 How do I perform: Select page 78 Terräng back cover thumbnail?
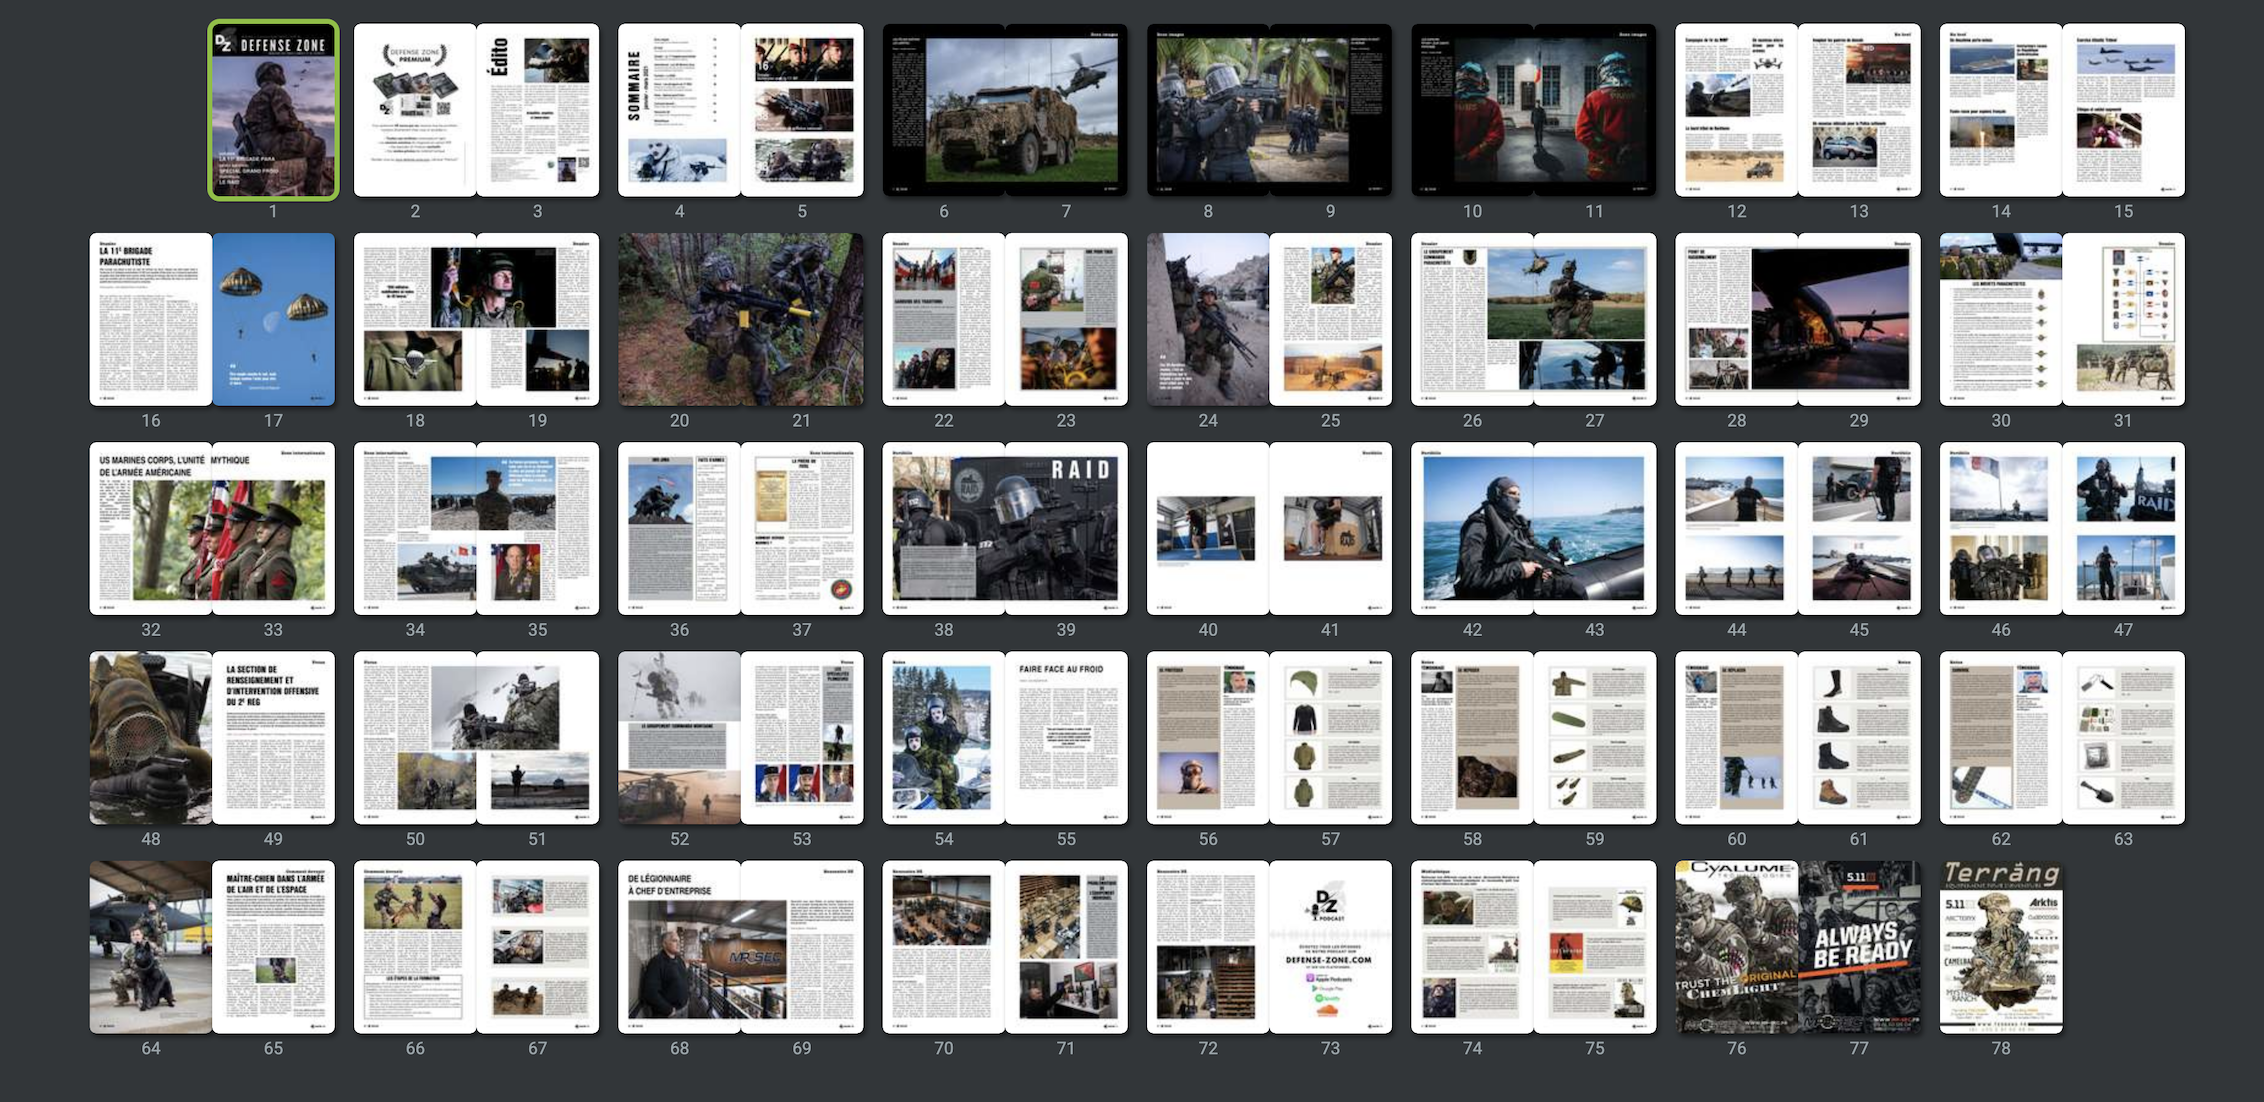tap(2001, 946)
